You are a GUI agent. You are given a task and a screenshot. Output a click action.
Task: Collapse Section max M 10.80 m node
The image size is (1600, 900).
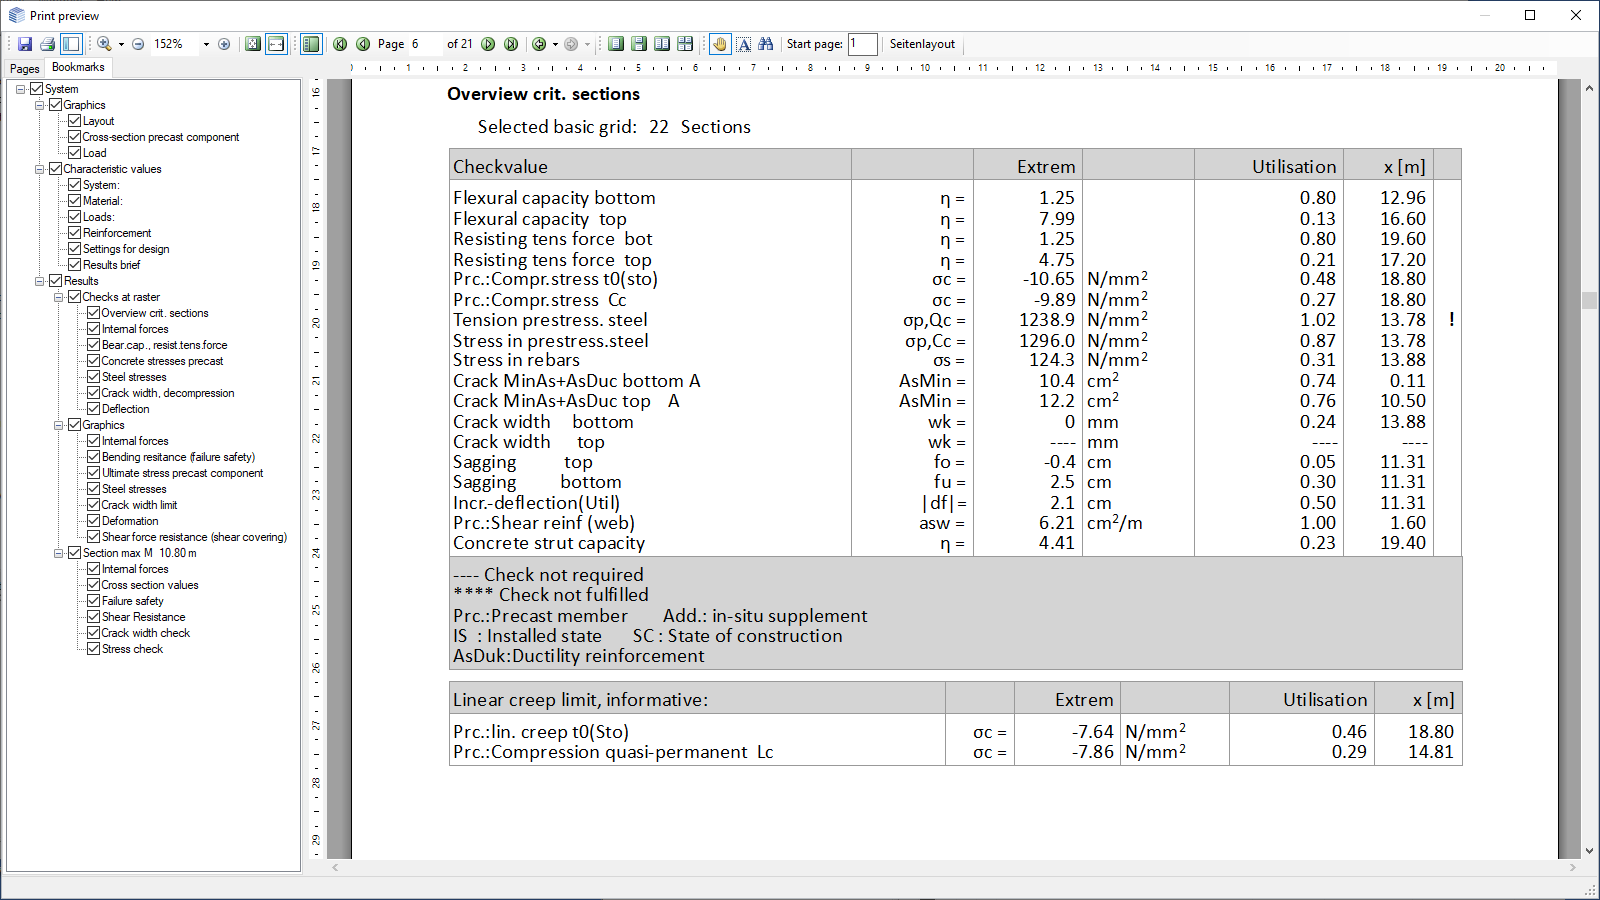(x=58, y=553)
